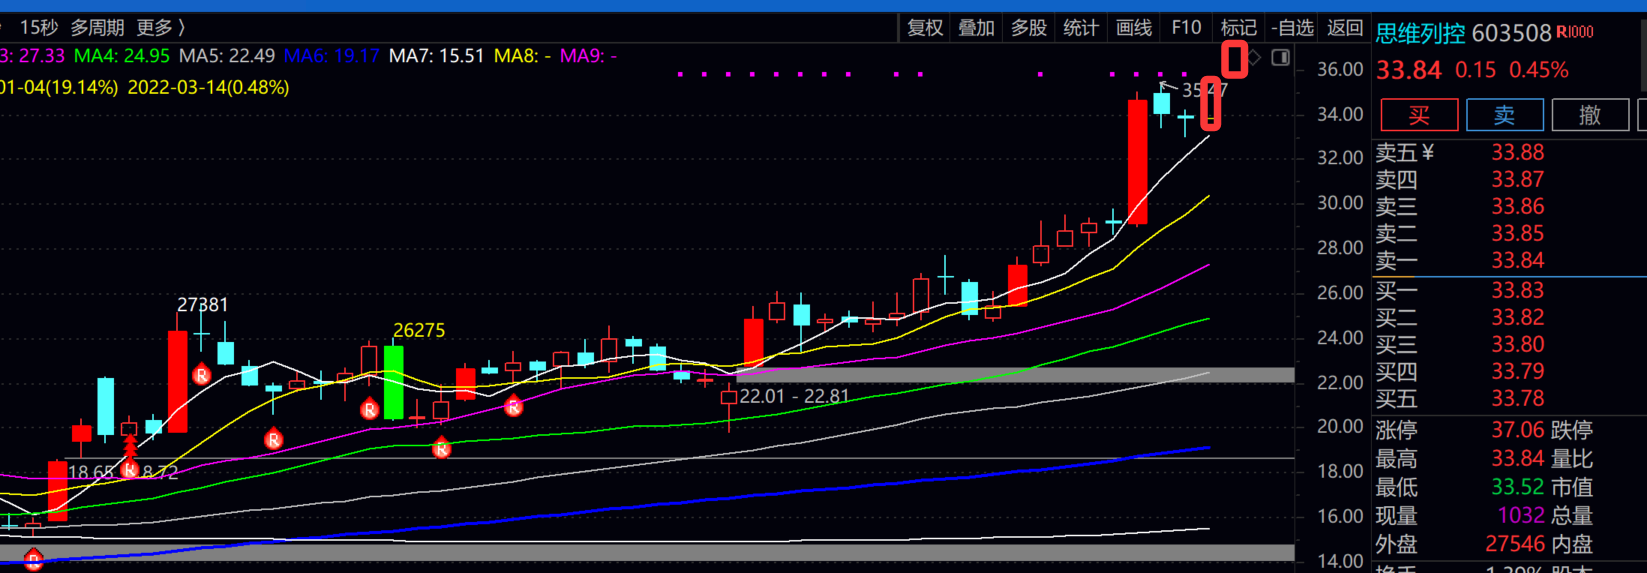The image size is (1647, 573).
Task: Click the 卖一 ask price 33.84
Action: pyautogui.click(x=1517, y=260)
